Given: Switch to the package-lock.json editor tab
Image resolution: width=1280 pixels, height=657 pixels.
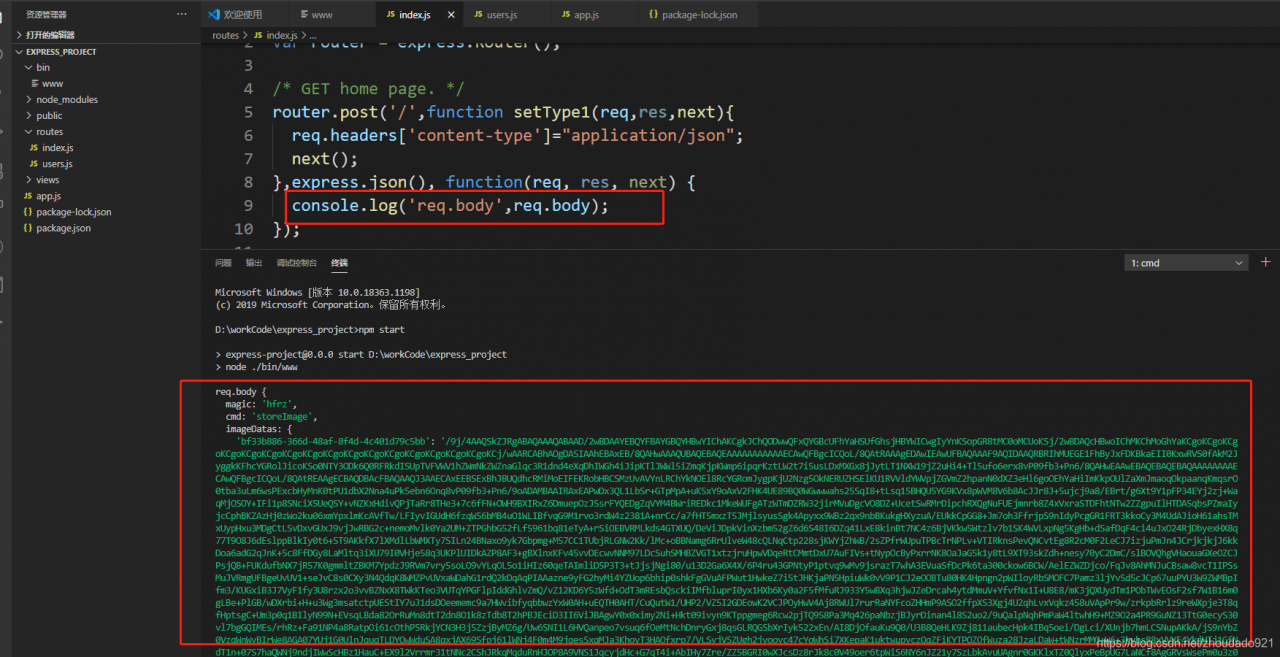Looking at the screenshot, I should pyautogui.click(x=700, y=15).
